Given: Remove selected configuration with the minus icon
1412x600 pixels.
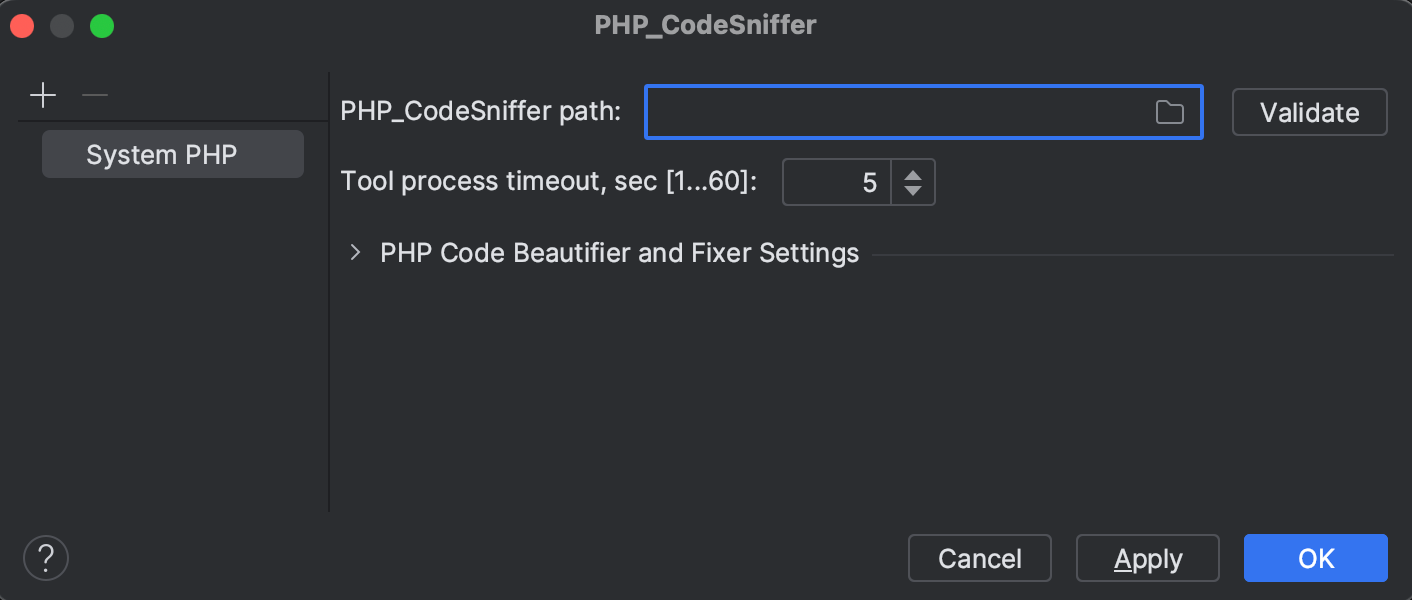Looking at the screenshot, I should [x=94, y=96].
